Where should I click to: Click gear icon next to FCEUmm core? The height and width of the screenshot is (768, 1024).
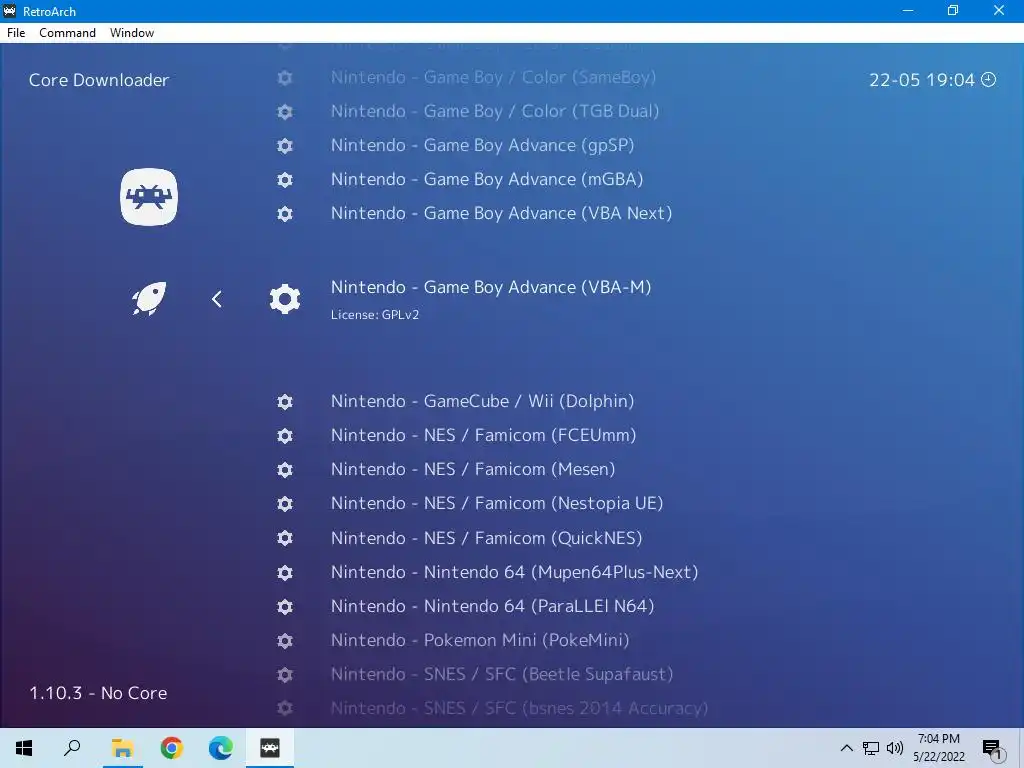[x=285, y=436]
